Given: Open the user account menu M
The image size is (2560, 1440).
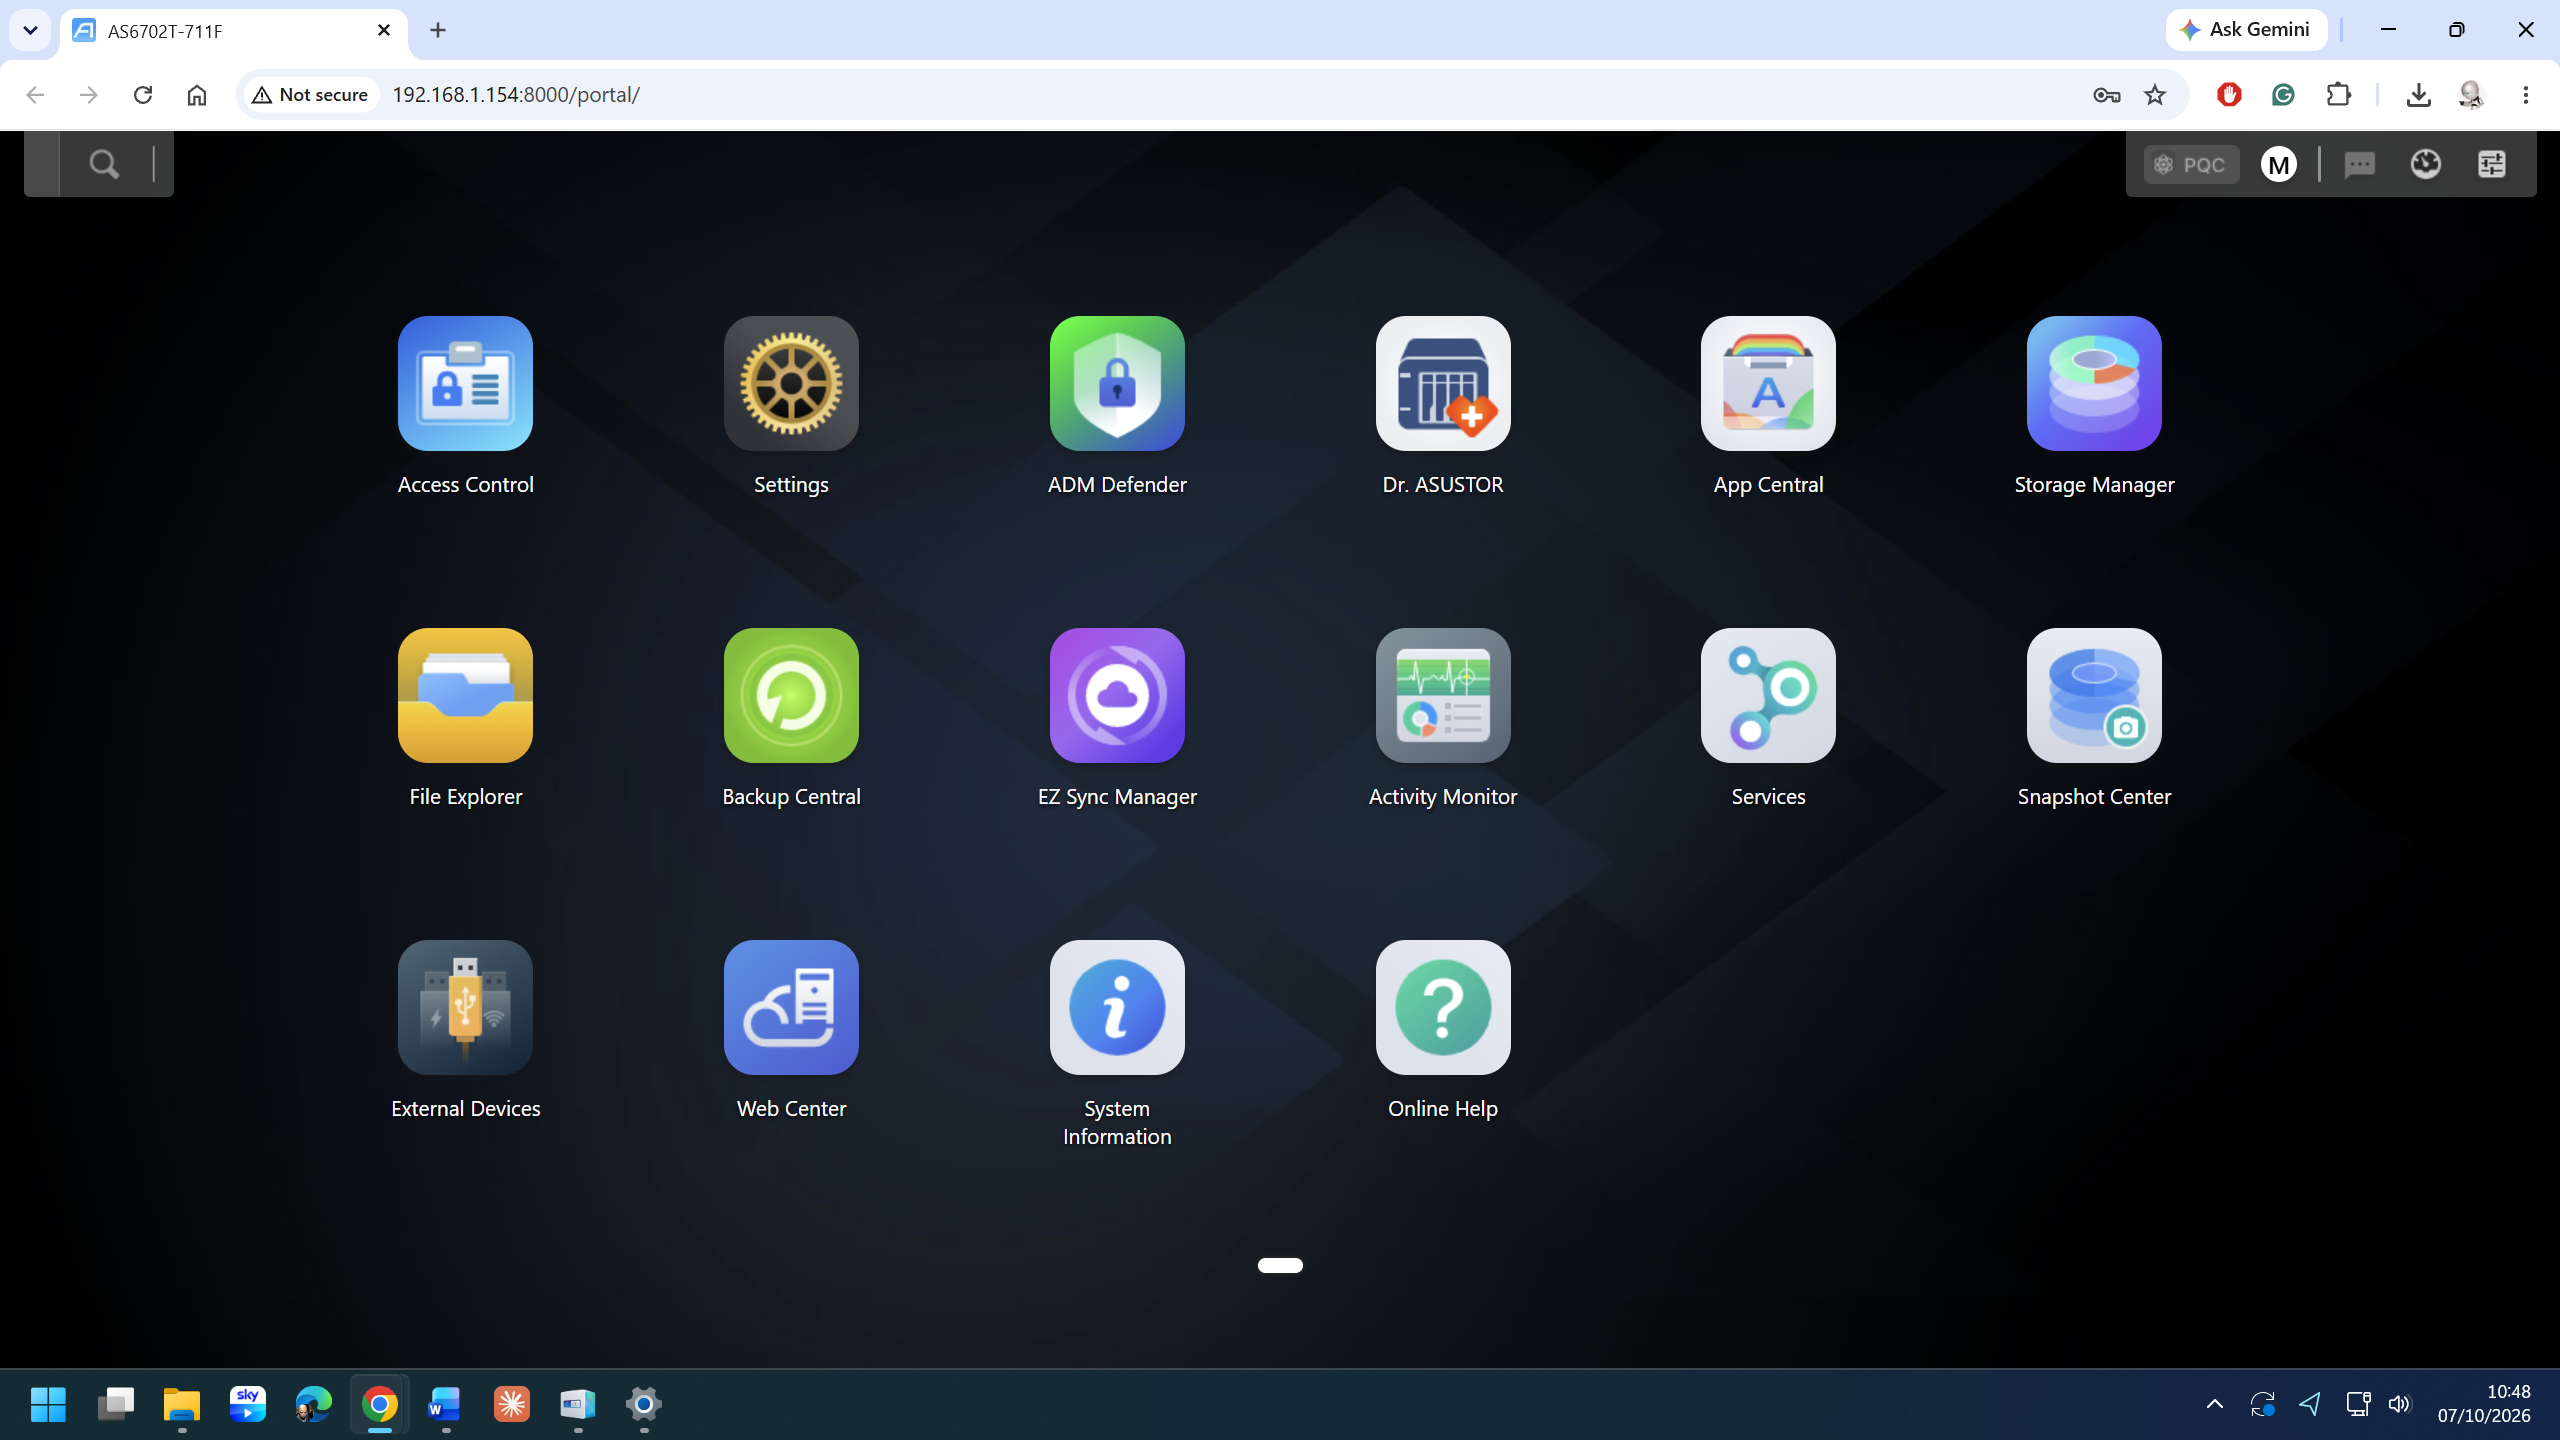Looking at the screenshot, I should 2279,164.
